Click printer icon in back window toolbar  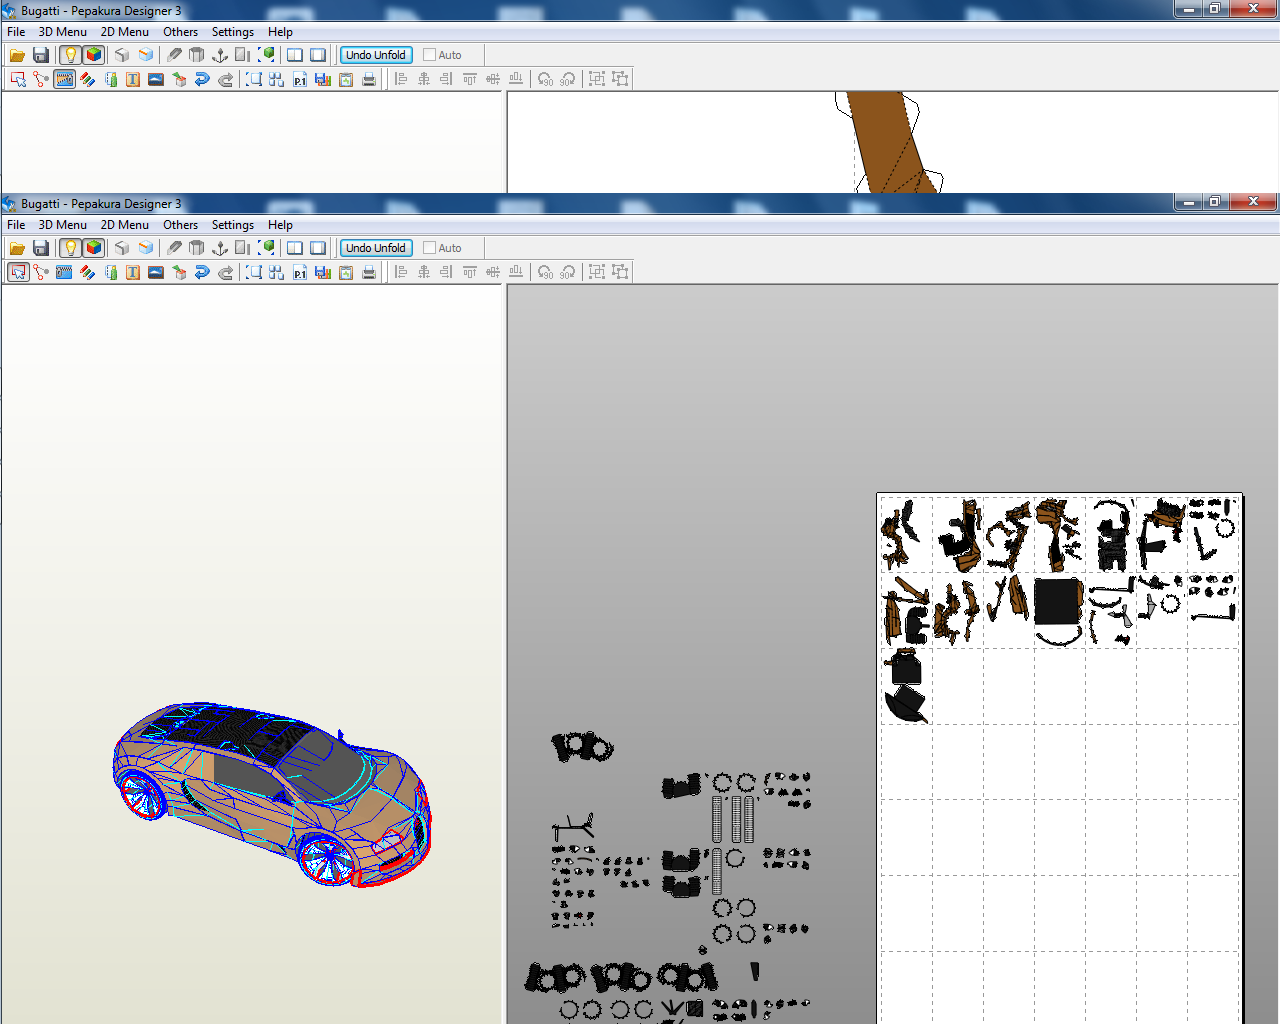pyautogui.click(x=369, y=79)
